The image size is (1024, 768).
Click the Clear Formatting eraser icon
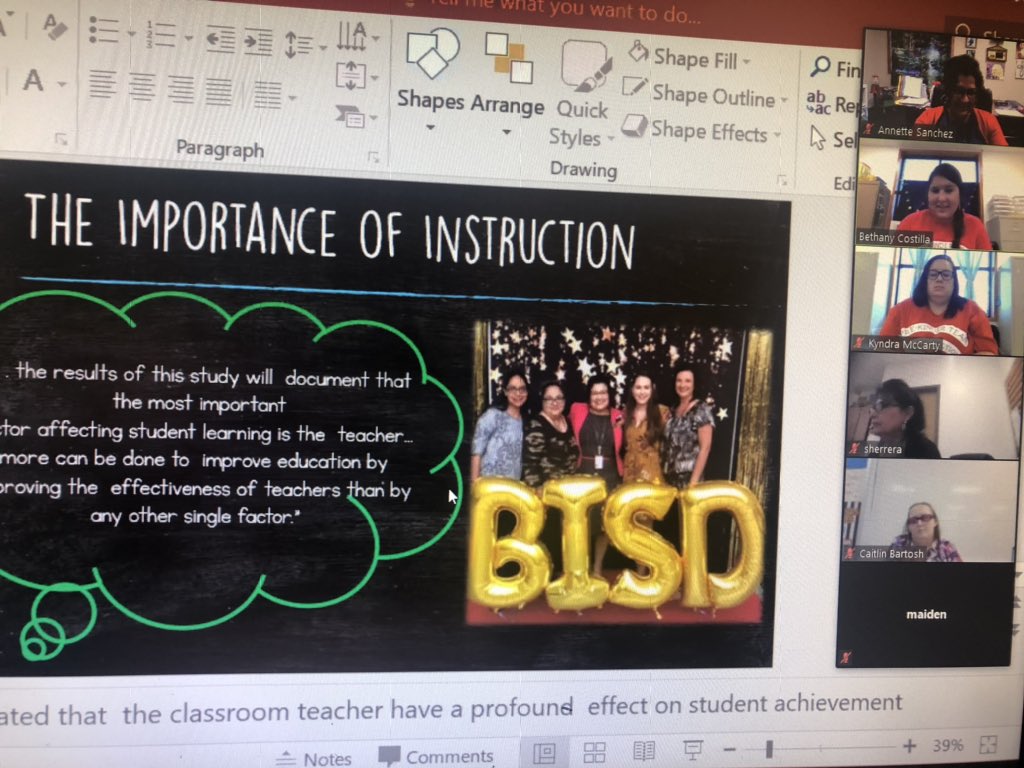pyautogui.click(x=54, y=27)
